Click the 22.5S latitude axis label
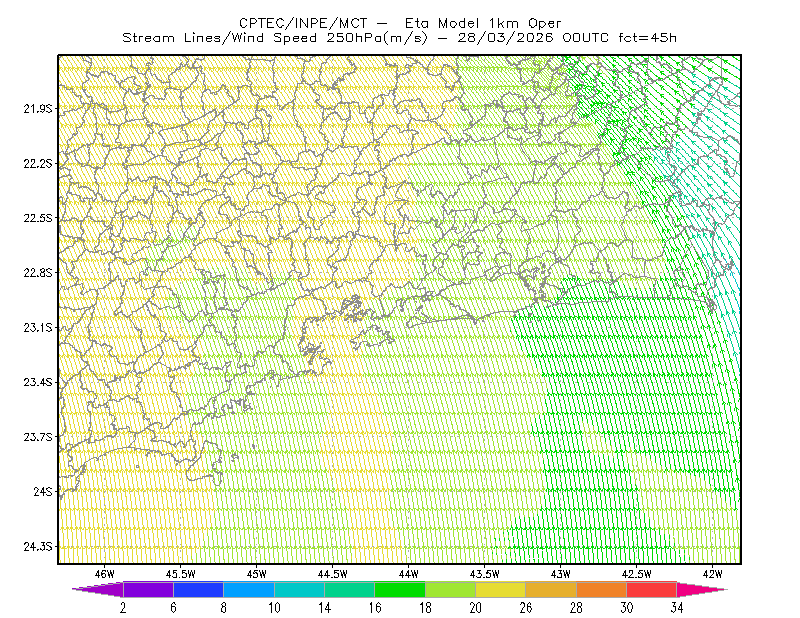Screen dimensions: 800x618 [37, 218]
